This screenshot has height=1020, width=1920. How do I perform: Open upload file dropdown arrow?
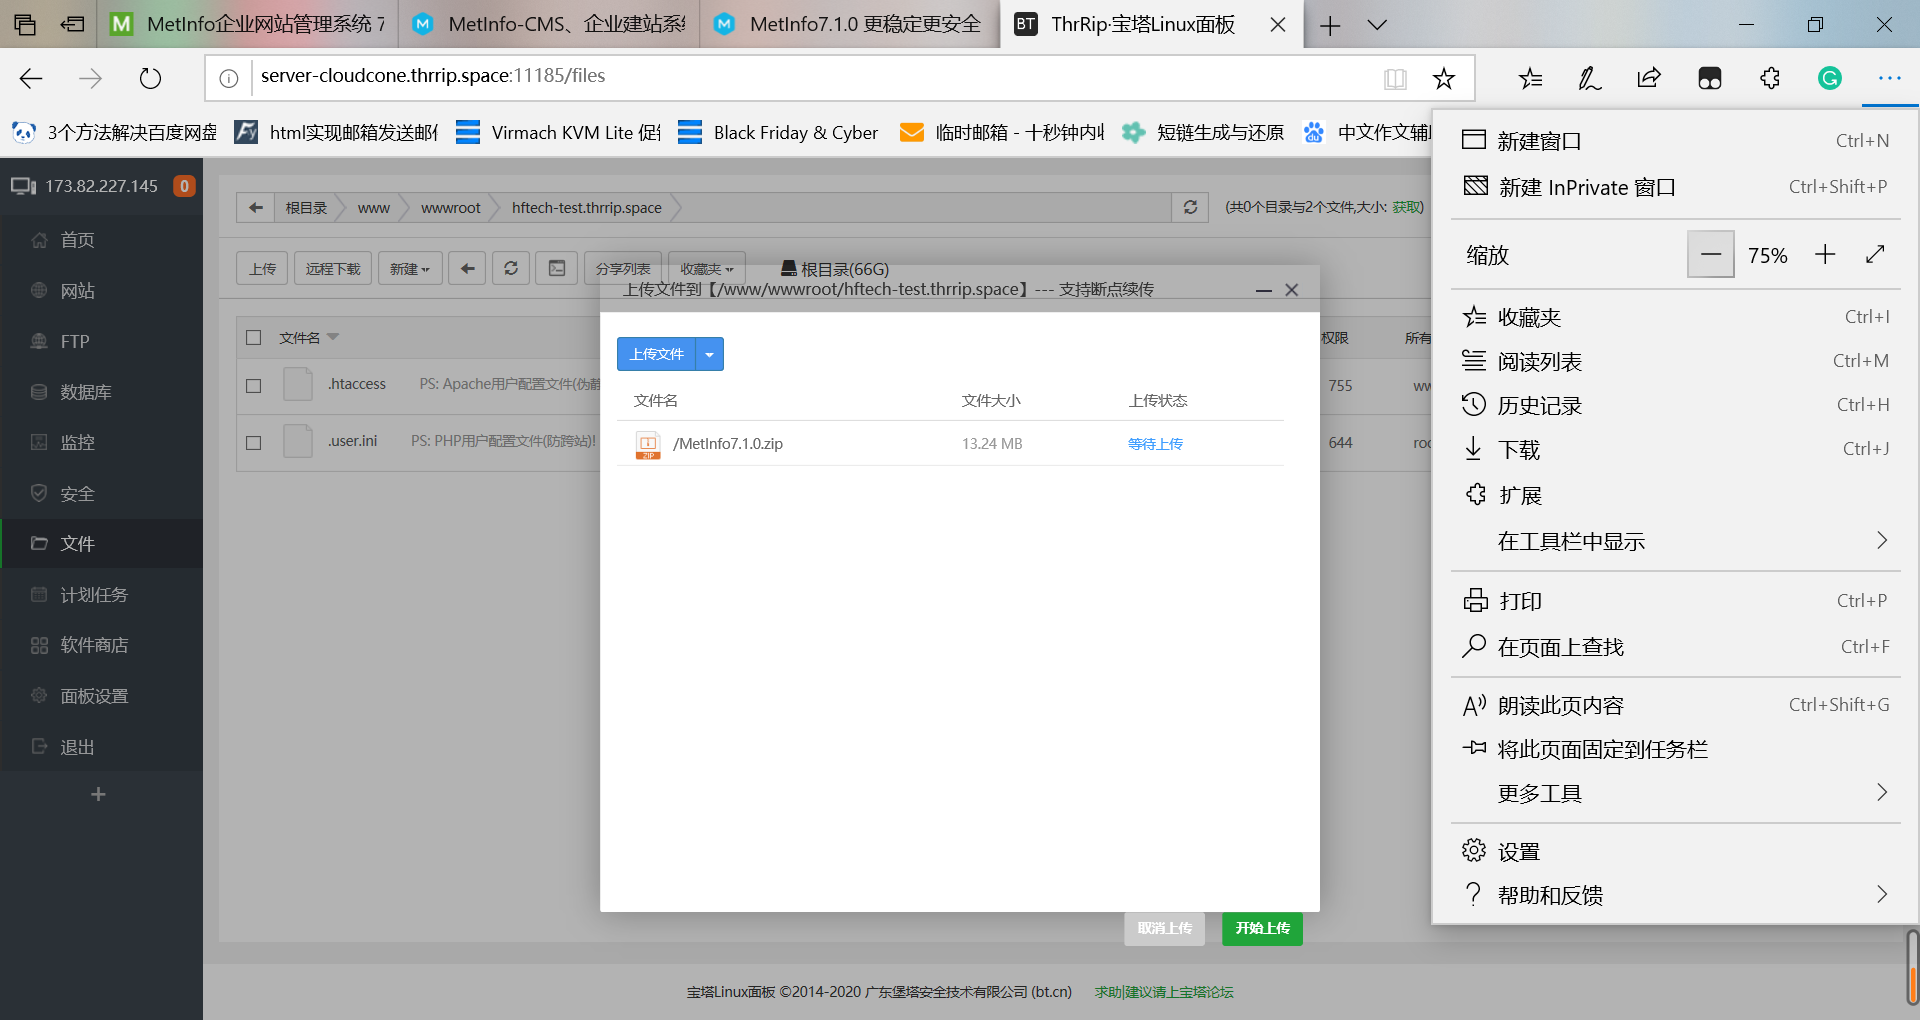click(x=709, y=354)
